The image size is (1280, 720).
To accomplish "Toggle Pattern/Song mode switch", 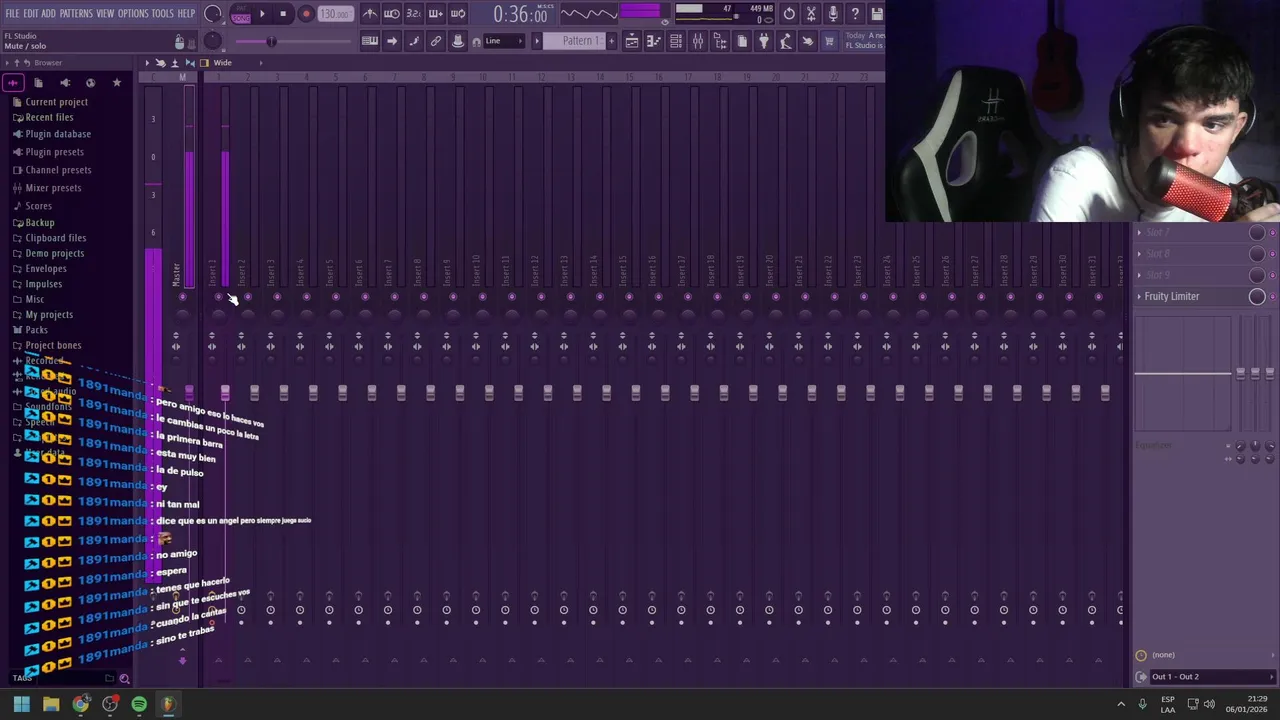I will 241,15.
